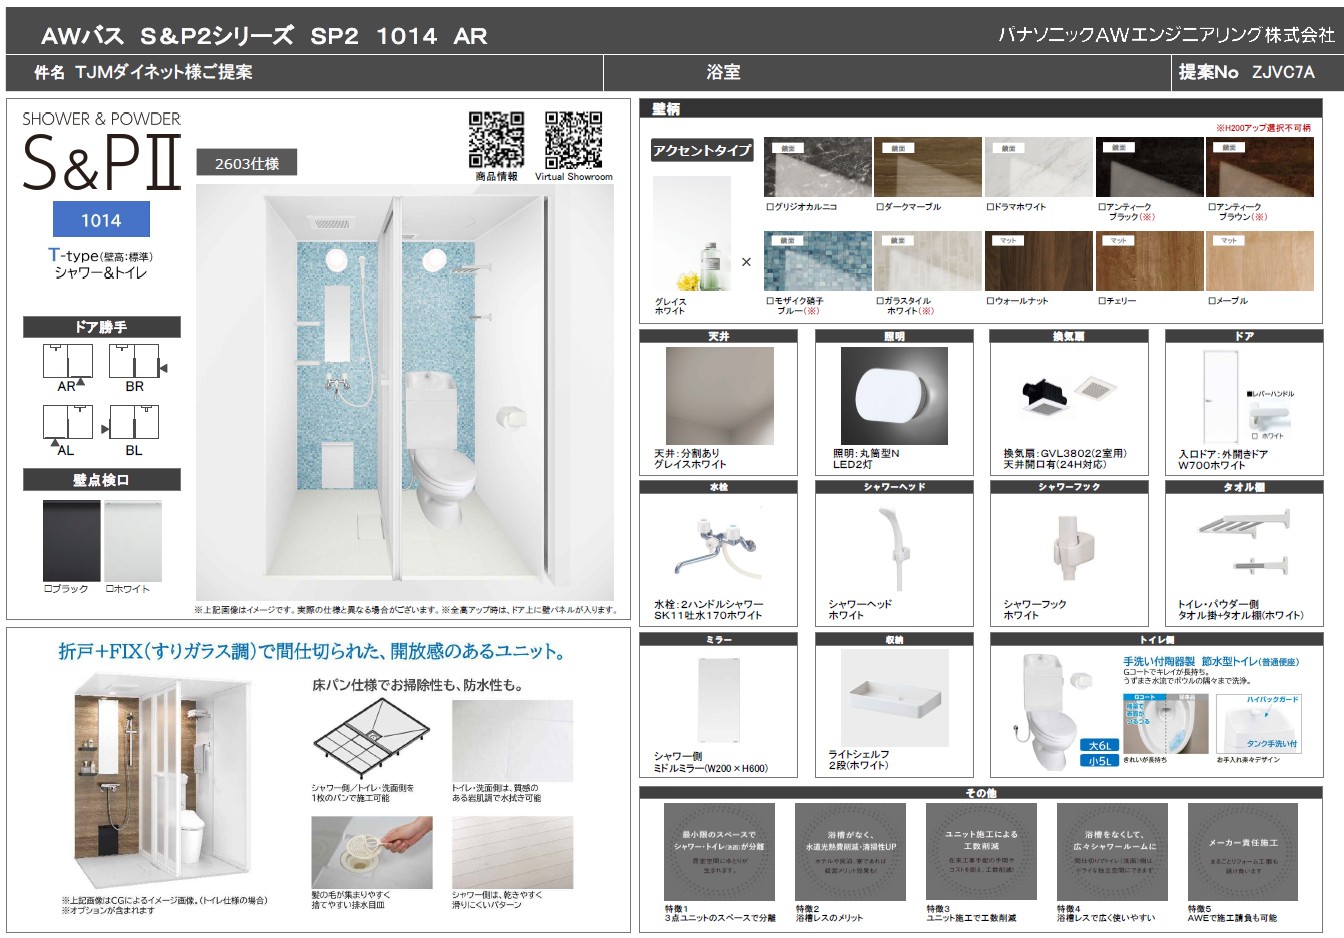The image size is (1344, 938).
Task: Click the 特徴3 feature thumbnail
Action: (981, 852)
